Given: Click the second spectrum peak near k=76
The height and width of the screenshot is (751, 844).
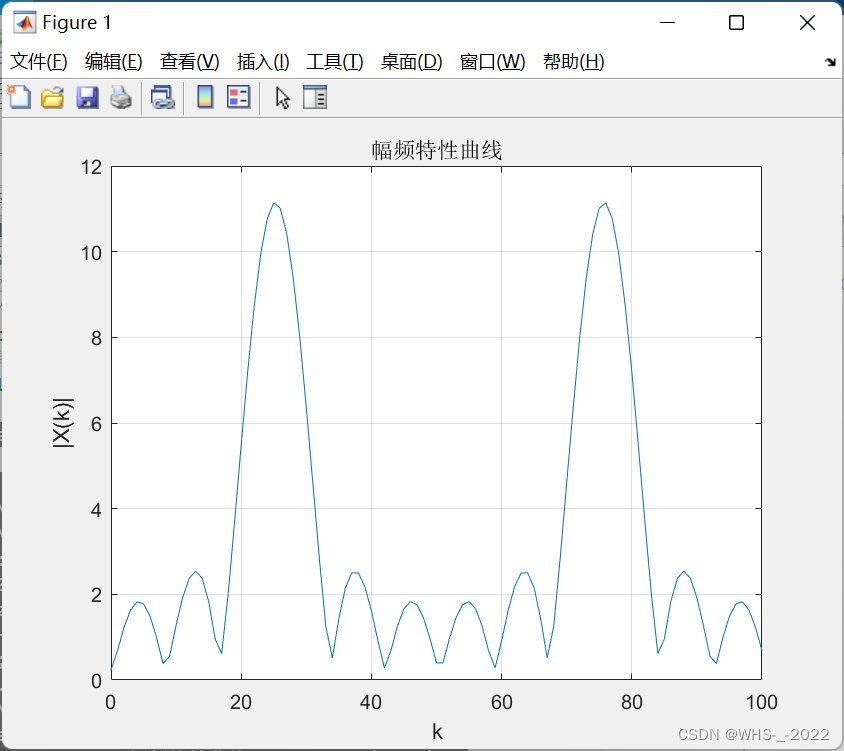Looking at the screenshot, I should (606, 203).
